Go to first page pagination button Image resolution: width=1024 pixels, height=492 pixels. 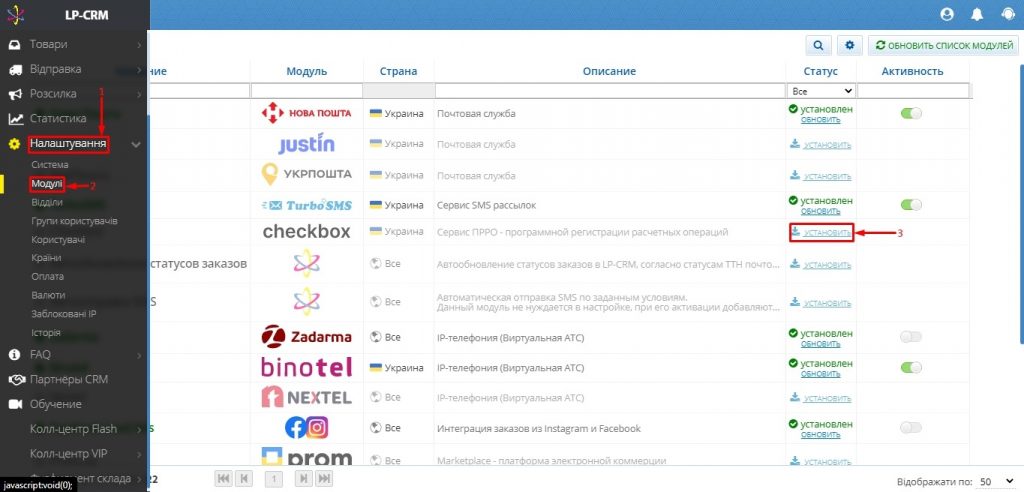click(x=223, y=479)
